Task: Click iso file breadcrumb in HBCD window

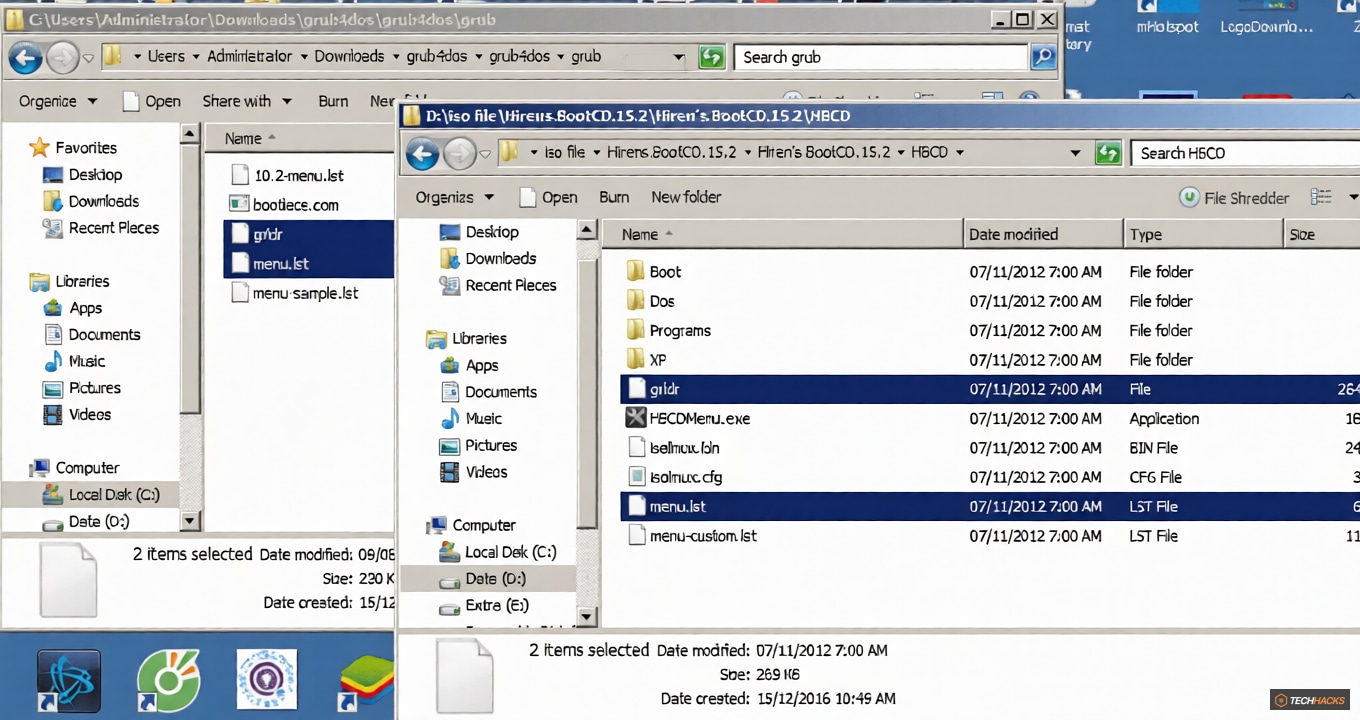Action: 564,153
